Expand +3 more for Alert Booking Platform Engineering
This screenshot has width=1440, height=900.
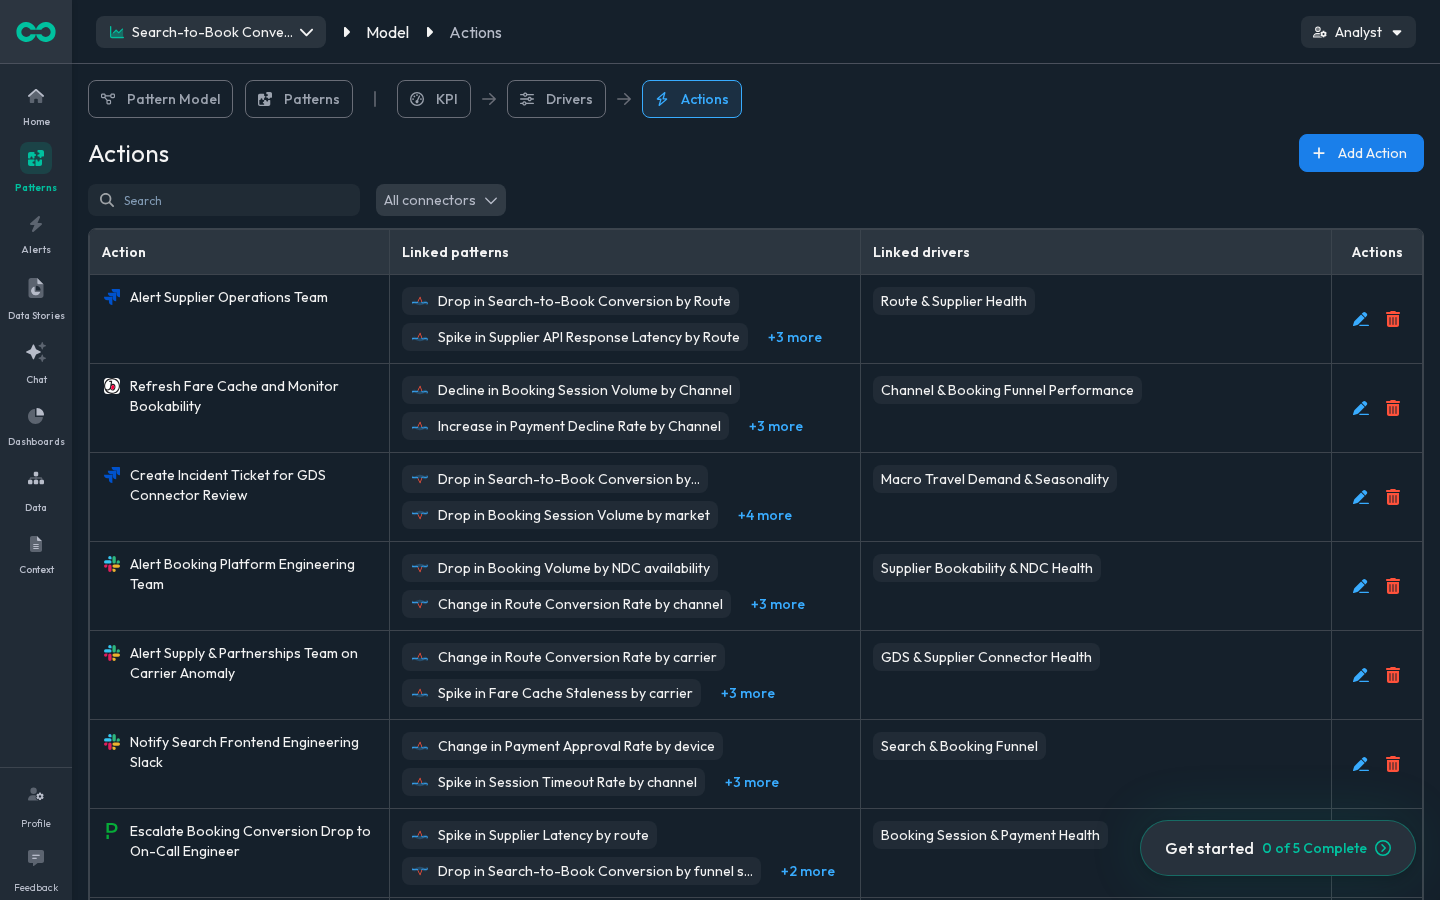pyautogui.click(x=778, y=604)
